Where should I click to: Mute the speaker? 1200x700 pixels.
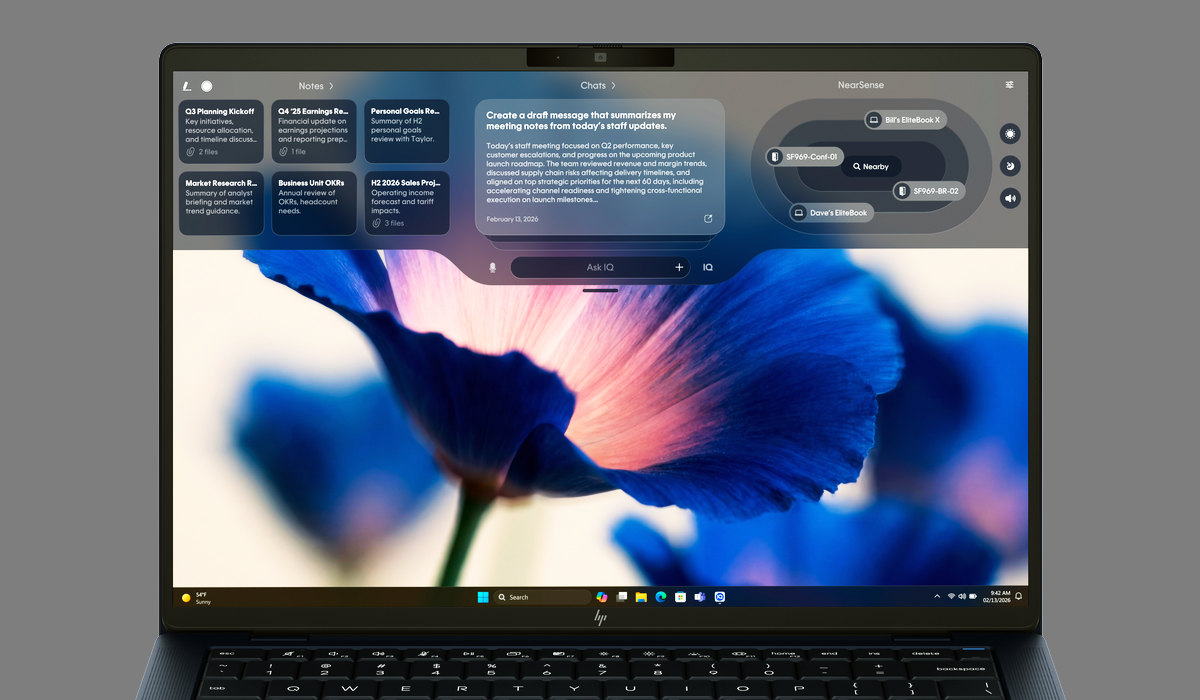[1010, 198]
